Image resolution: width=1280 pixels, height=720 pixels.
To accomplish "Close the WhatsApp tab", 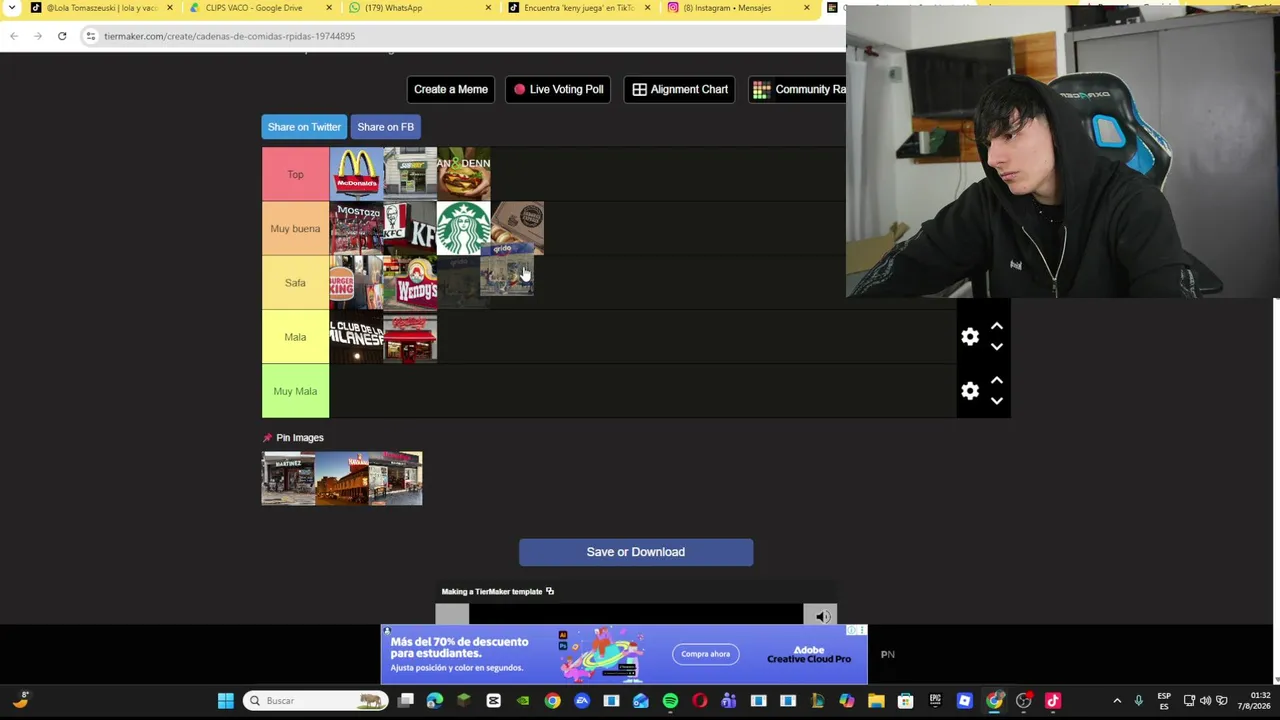I will [488, 8].
